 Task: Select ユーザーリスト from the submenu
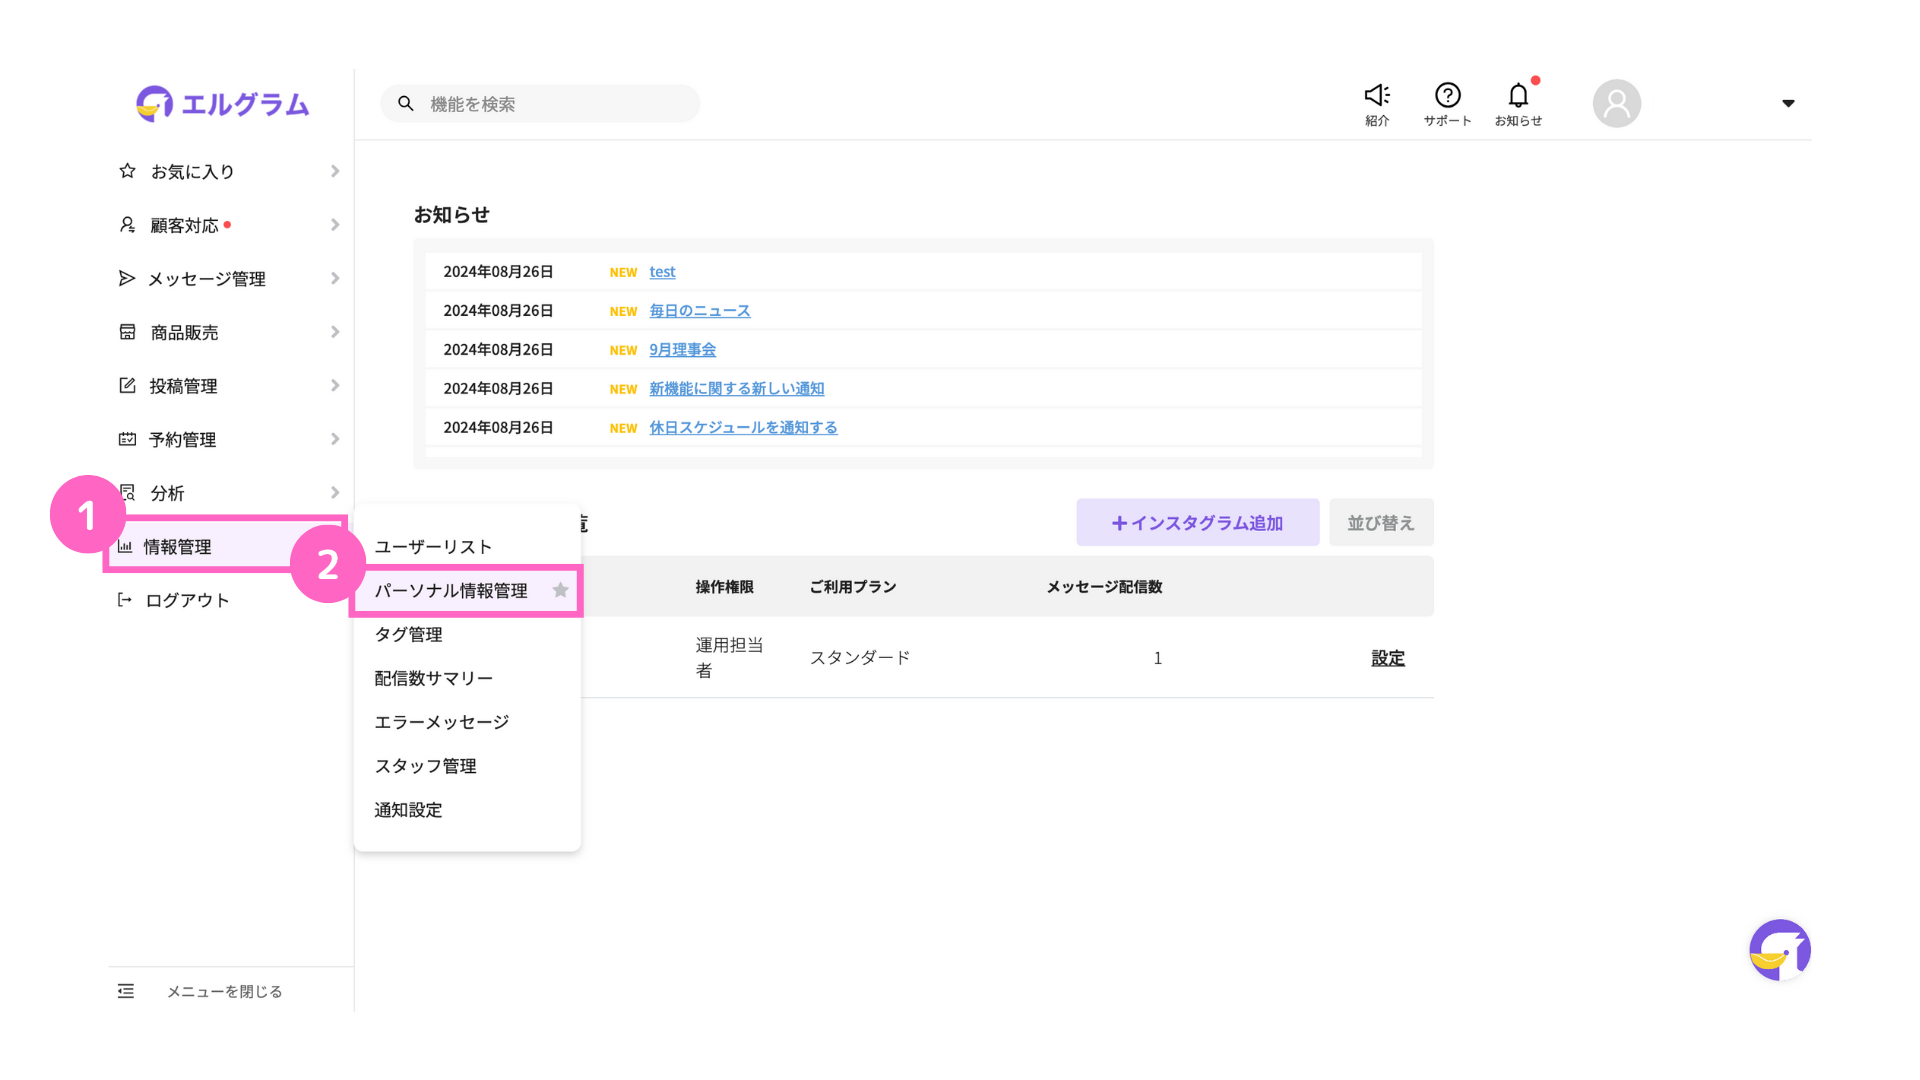[433, 547]
